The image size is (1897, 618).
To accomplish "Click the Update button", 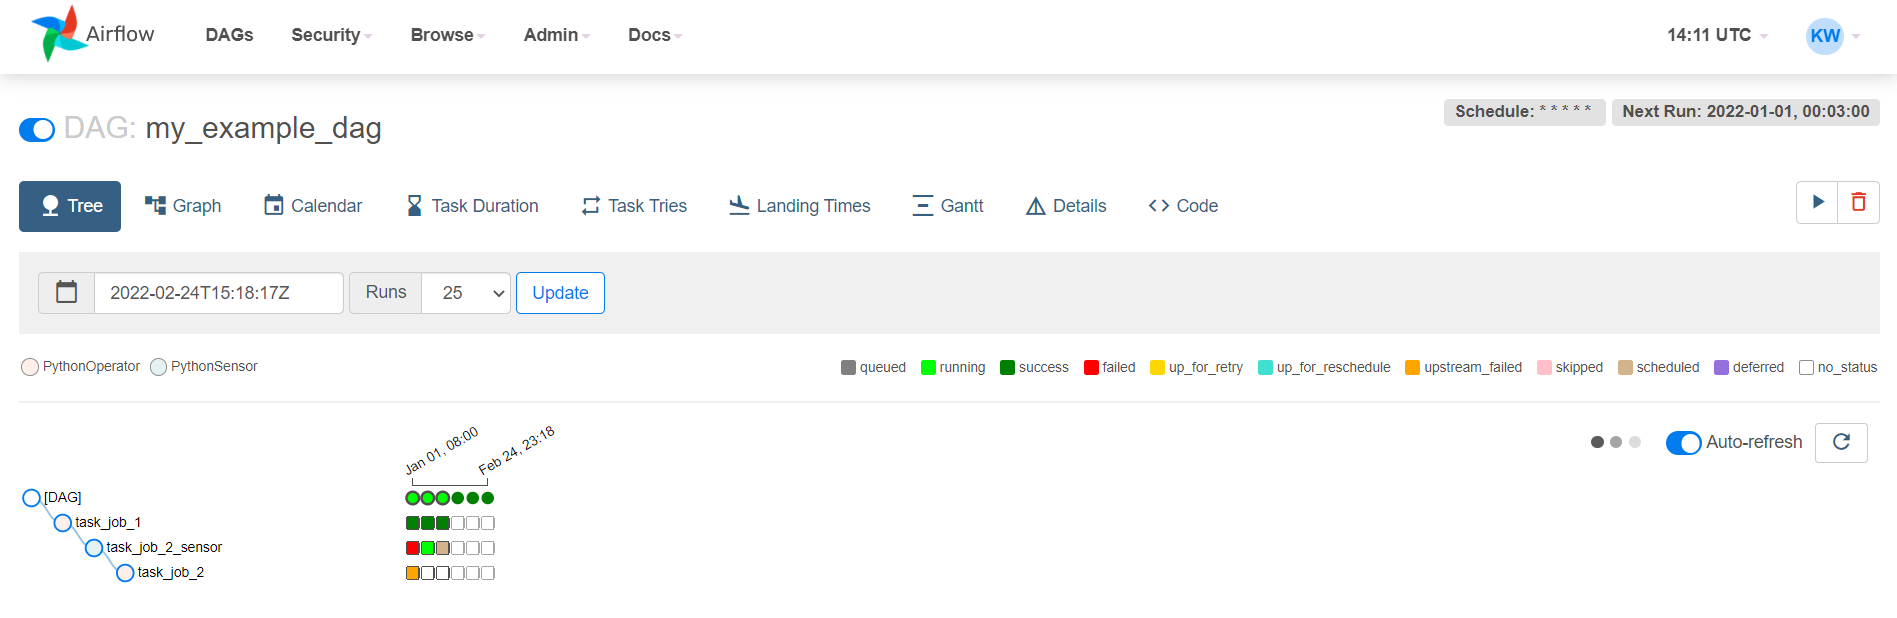I will coord(560,293).
